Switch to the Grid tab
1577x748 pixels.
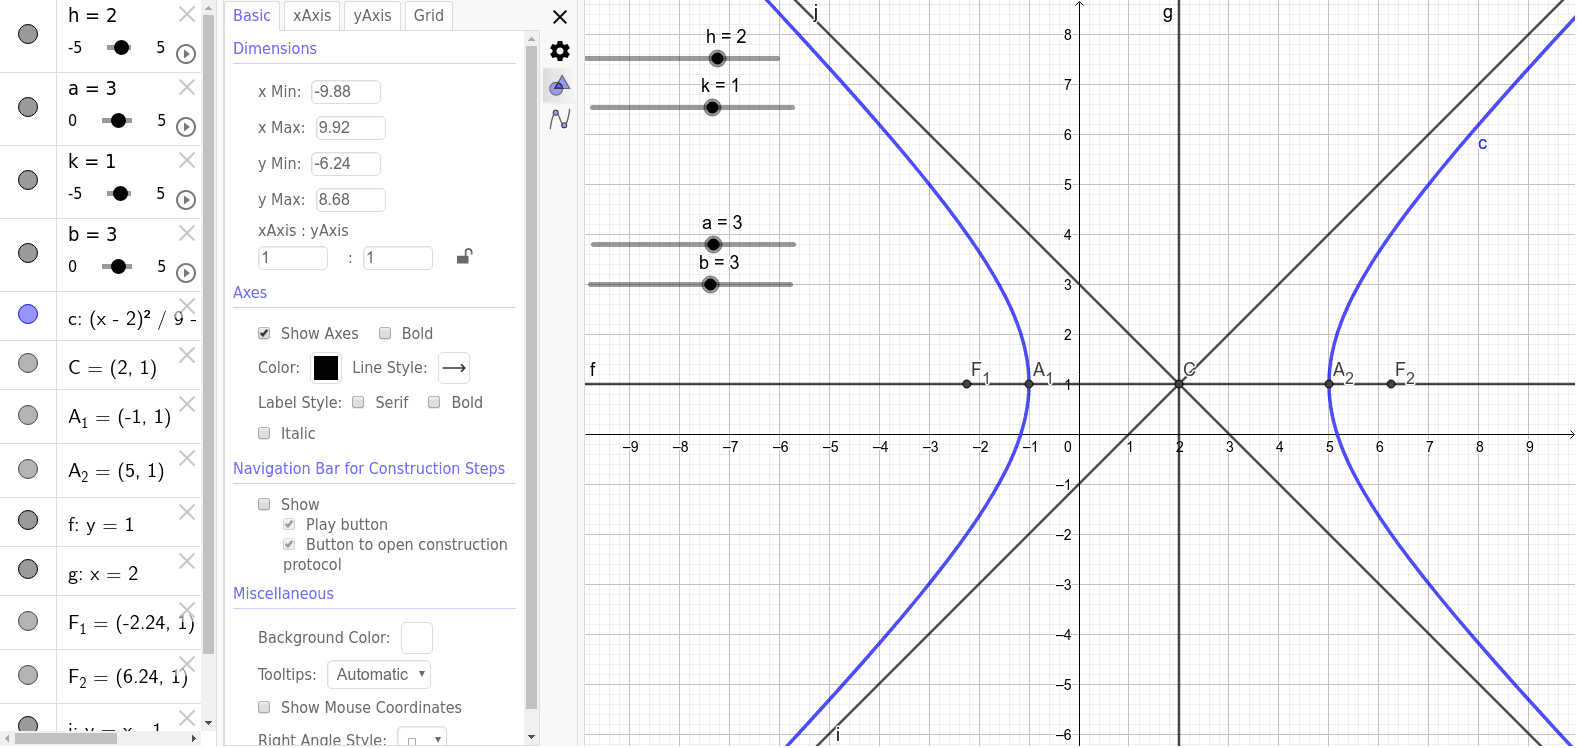click(x=428, y=16)
